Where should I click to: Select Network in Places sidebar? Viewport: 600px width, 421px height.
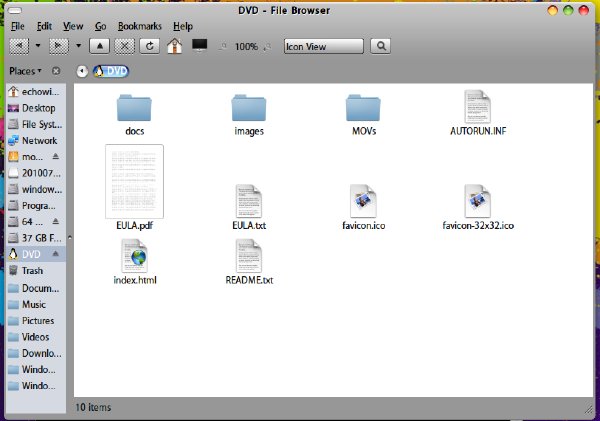[36, 141]
